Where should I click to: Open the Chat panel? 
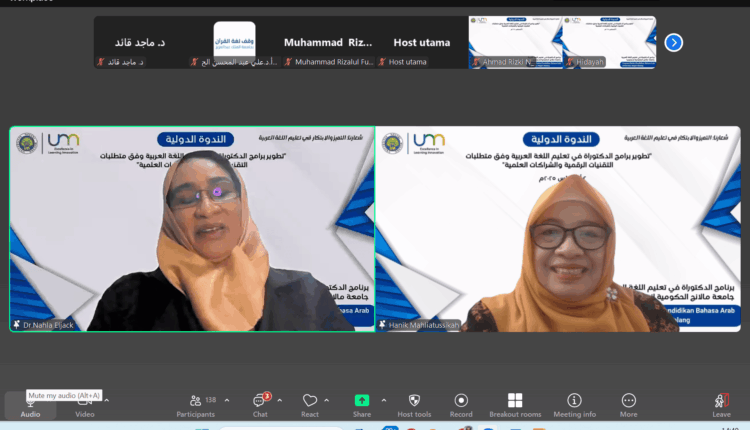259,404
